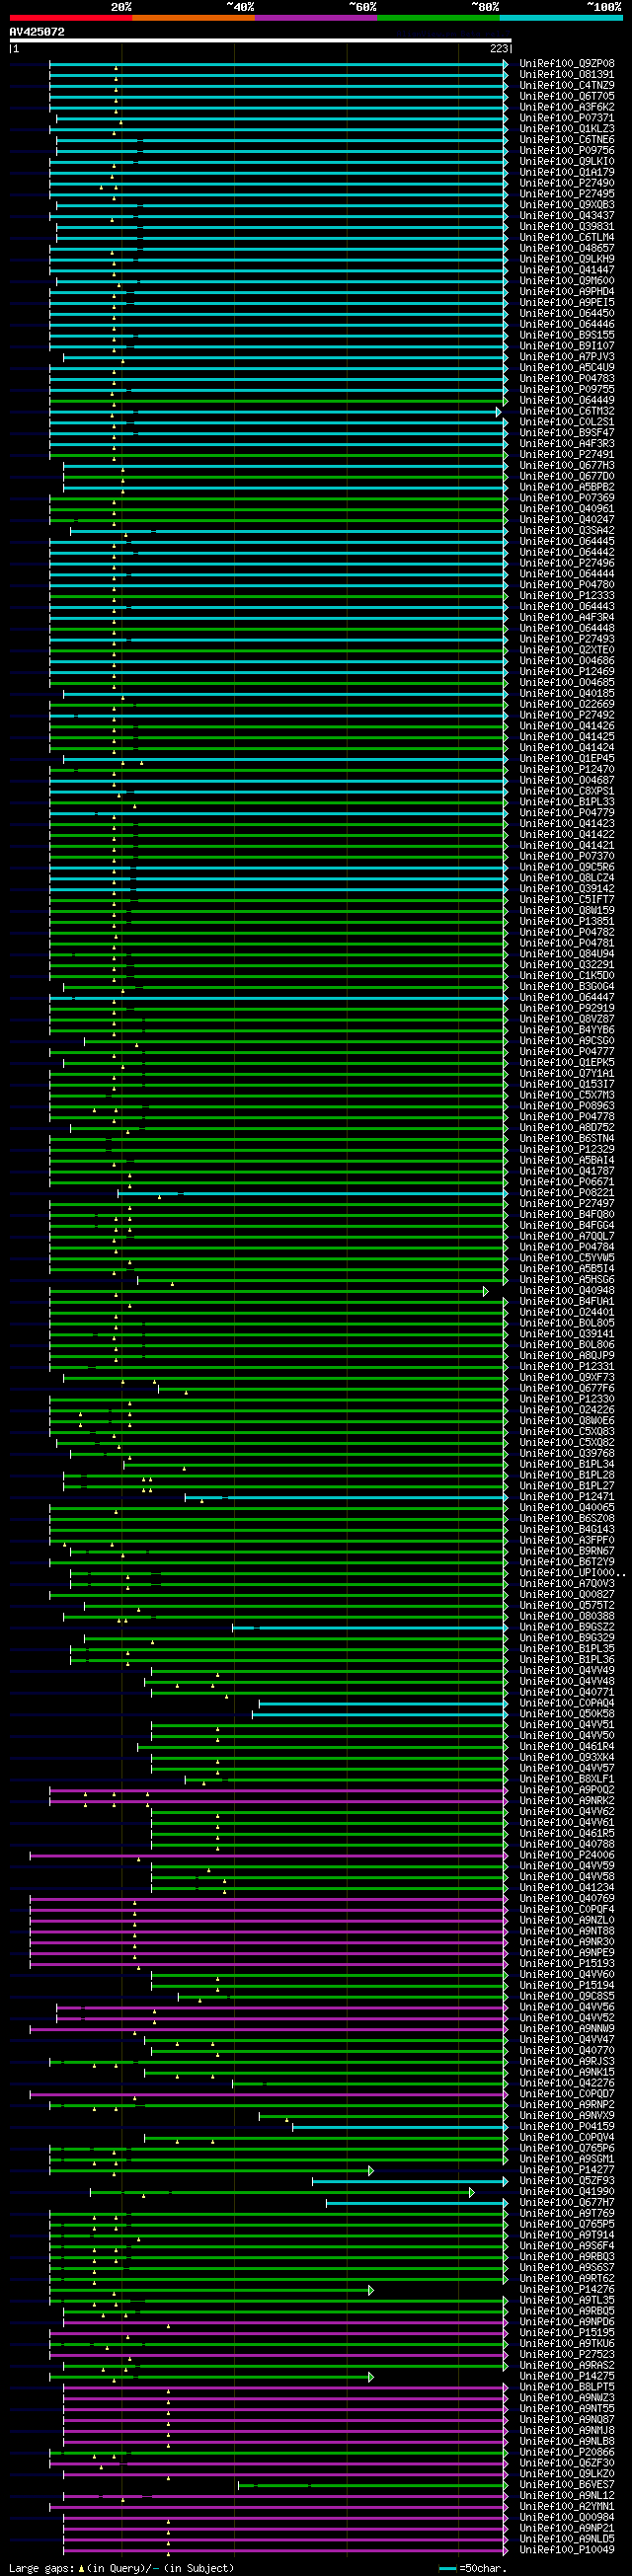Select the UniRef100_Q43437 label
This screenshot has height=2576, width=632.
567,216
